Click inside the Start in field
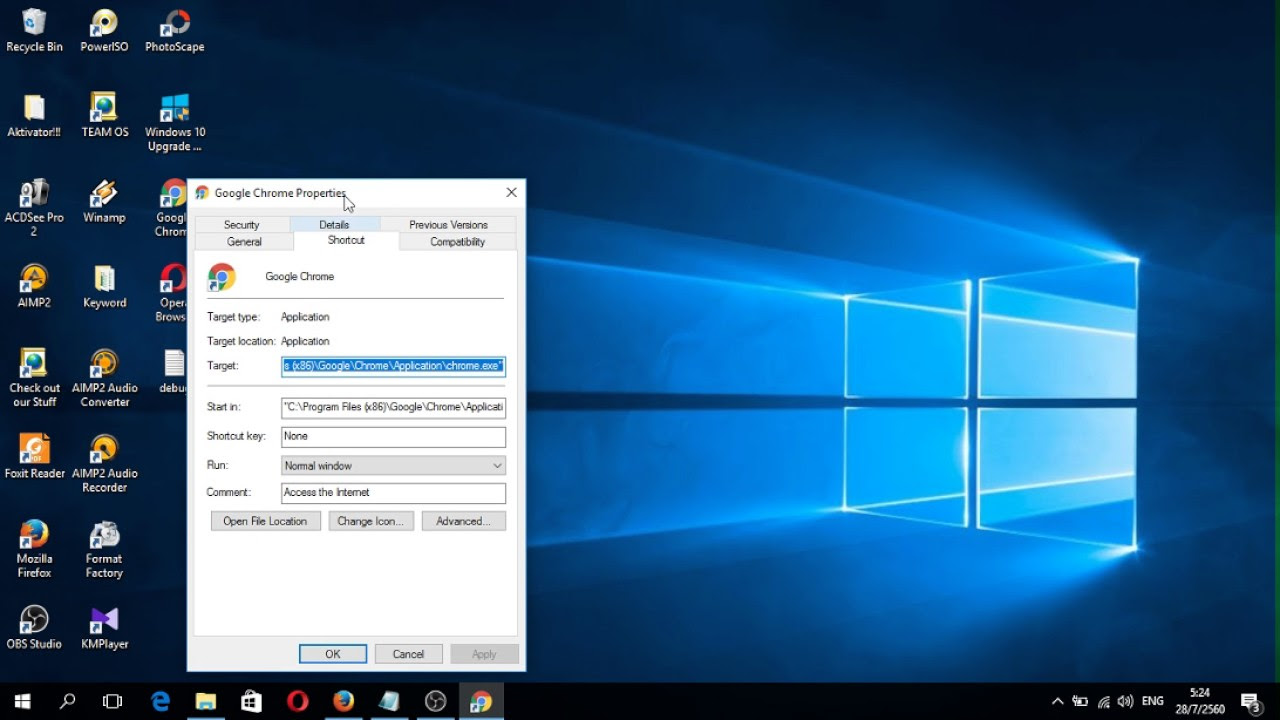 click(x=393, y=407)
